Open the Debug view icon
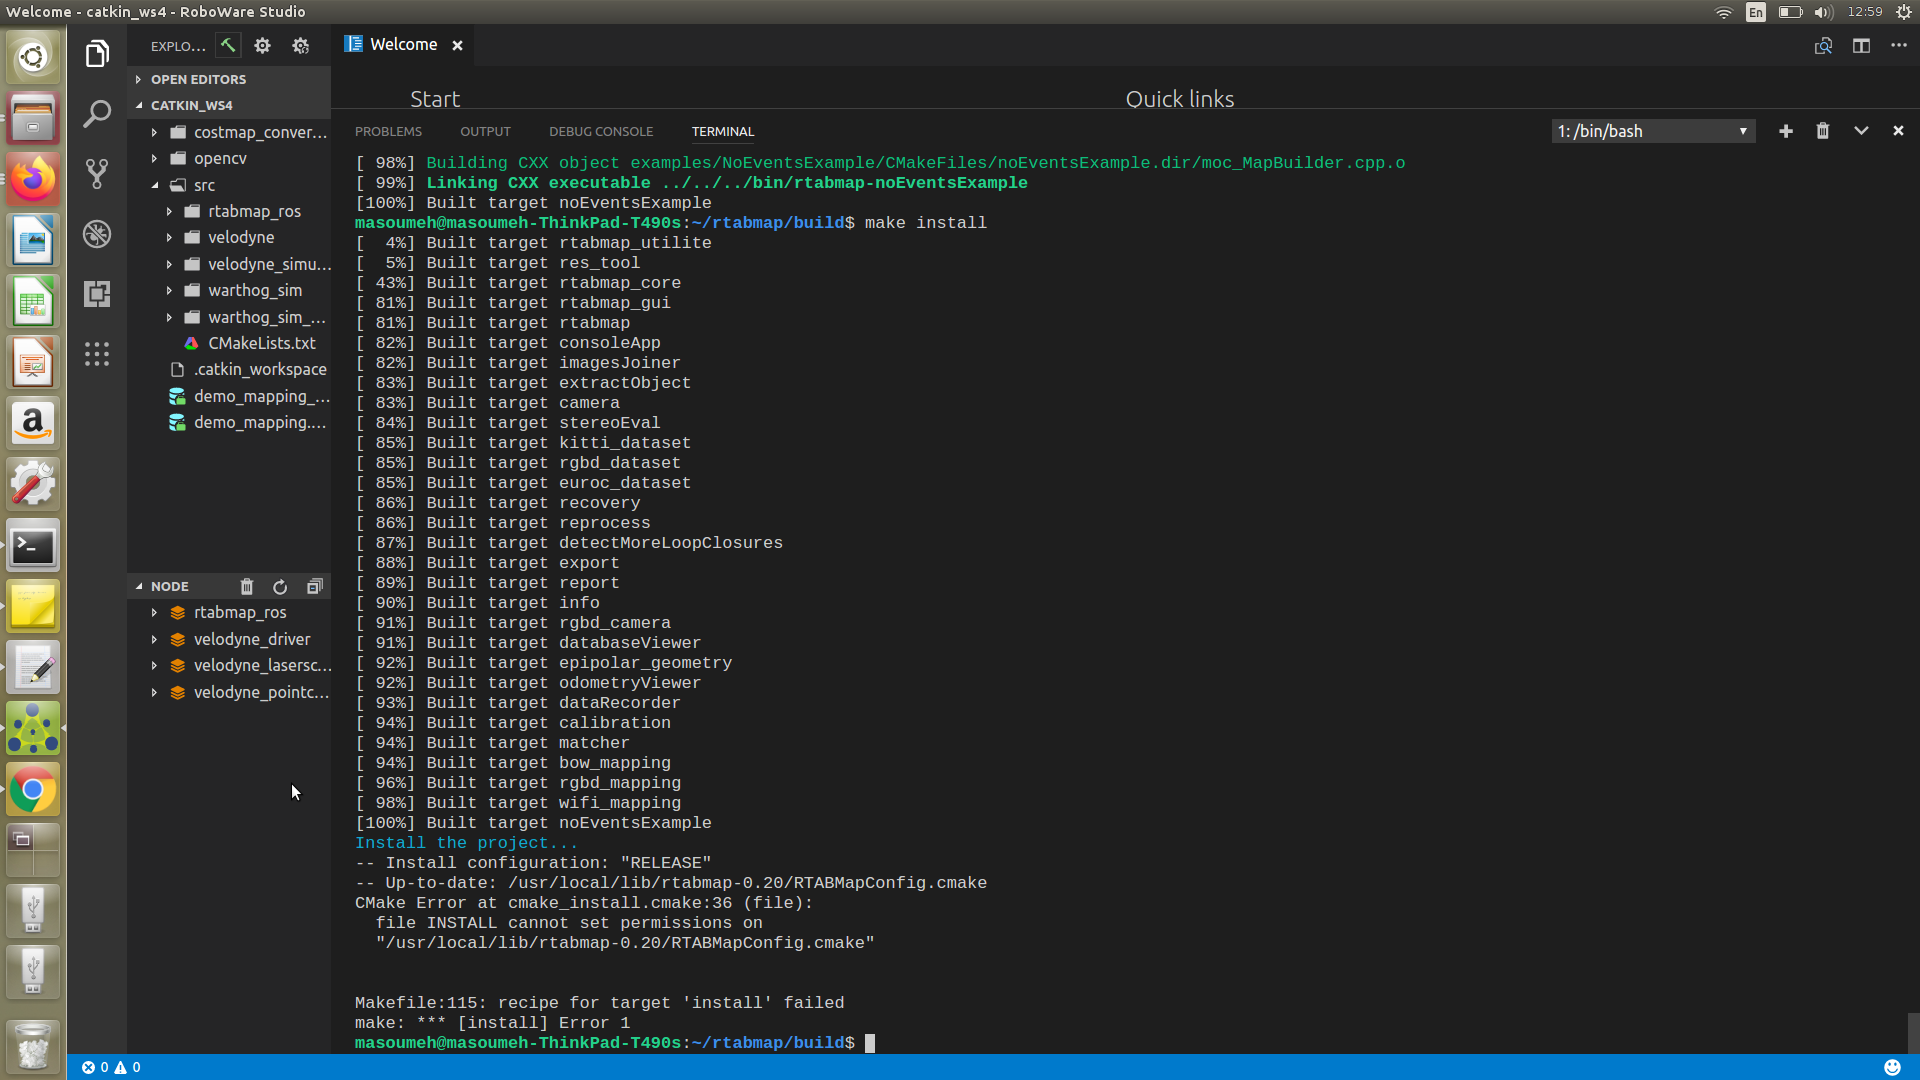This screenshot has height=1080, width=1920. tap(97, 234)
